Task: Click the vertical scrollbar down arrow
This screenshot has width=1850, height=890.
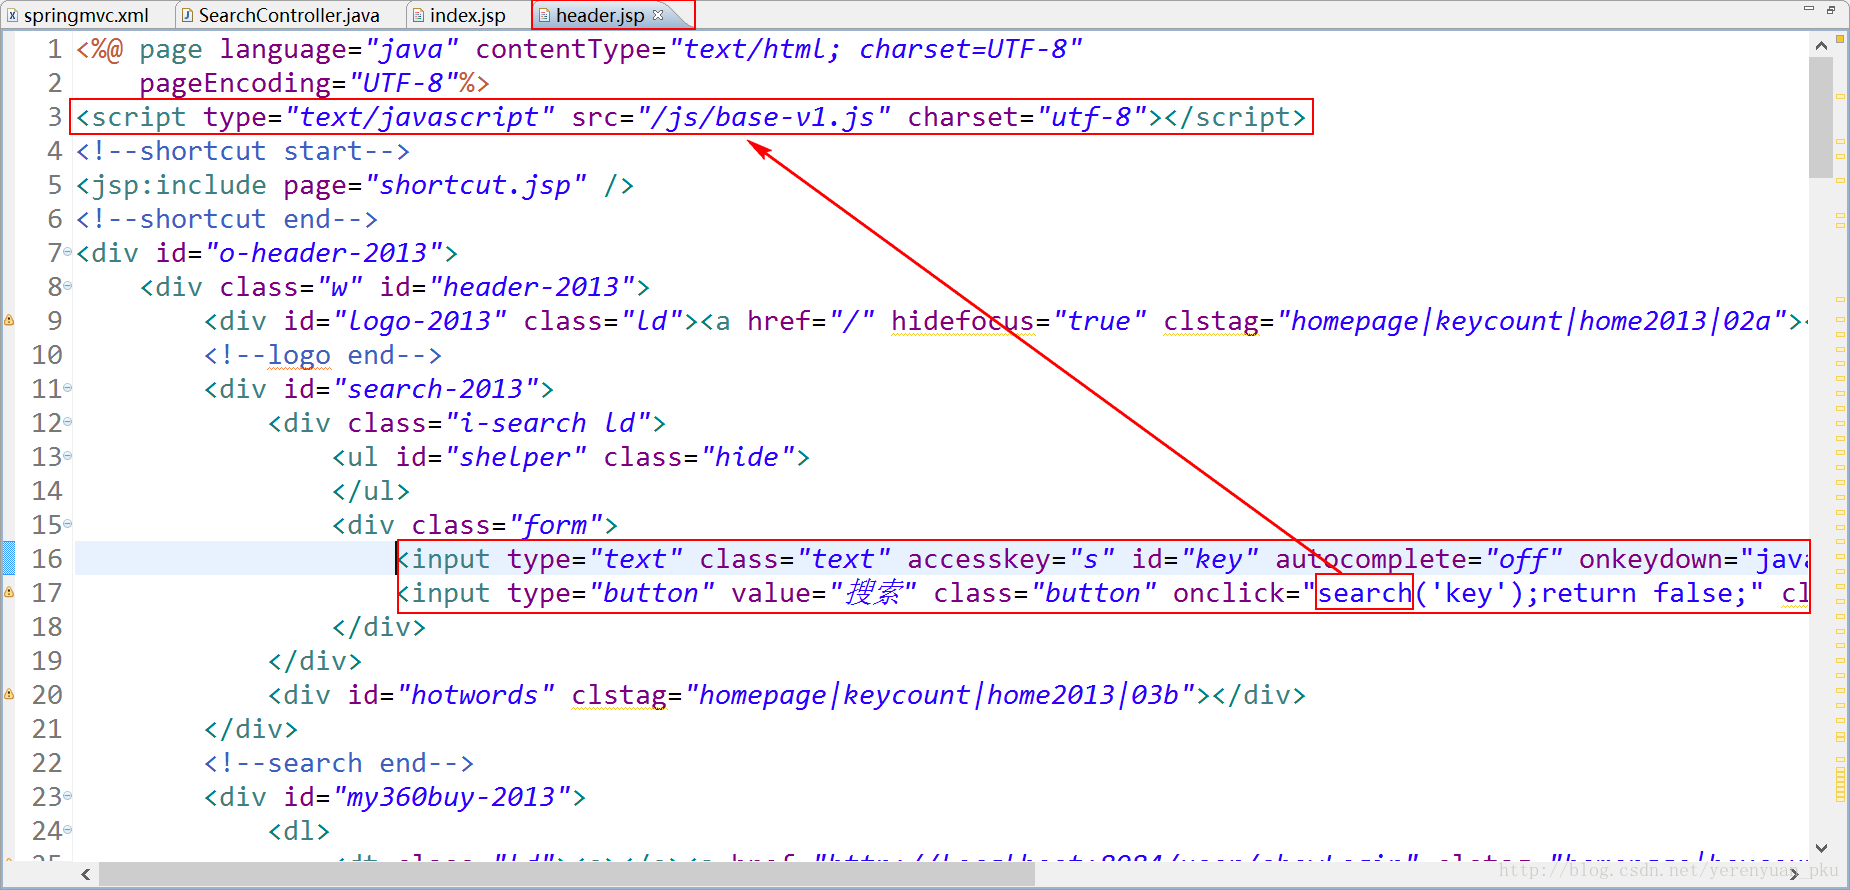Action: (x=1821, y=848)
